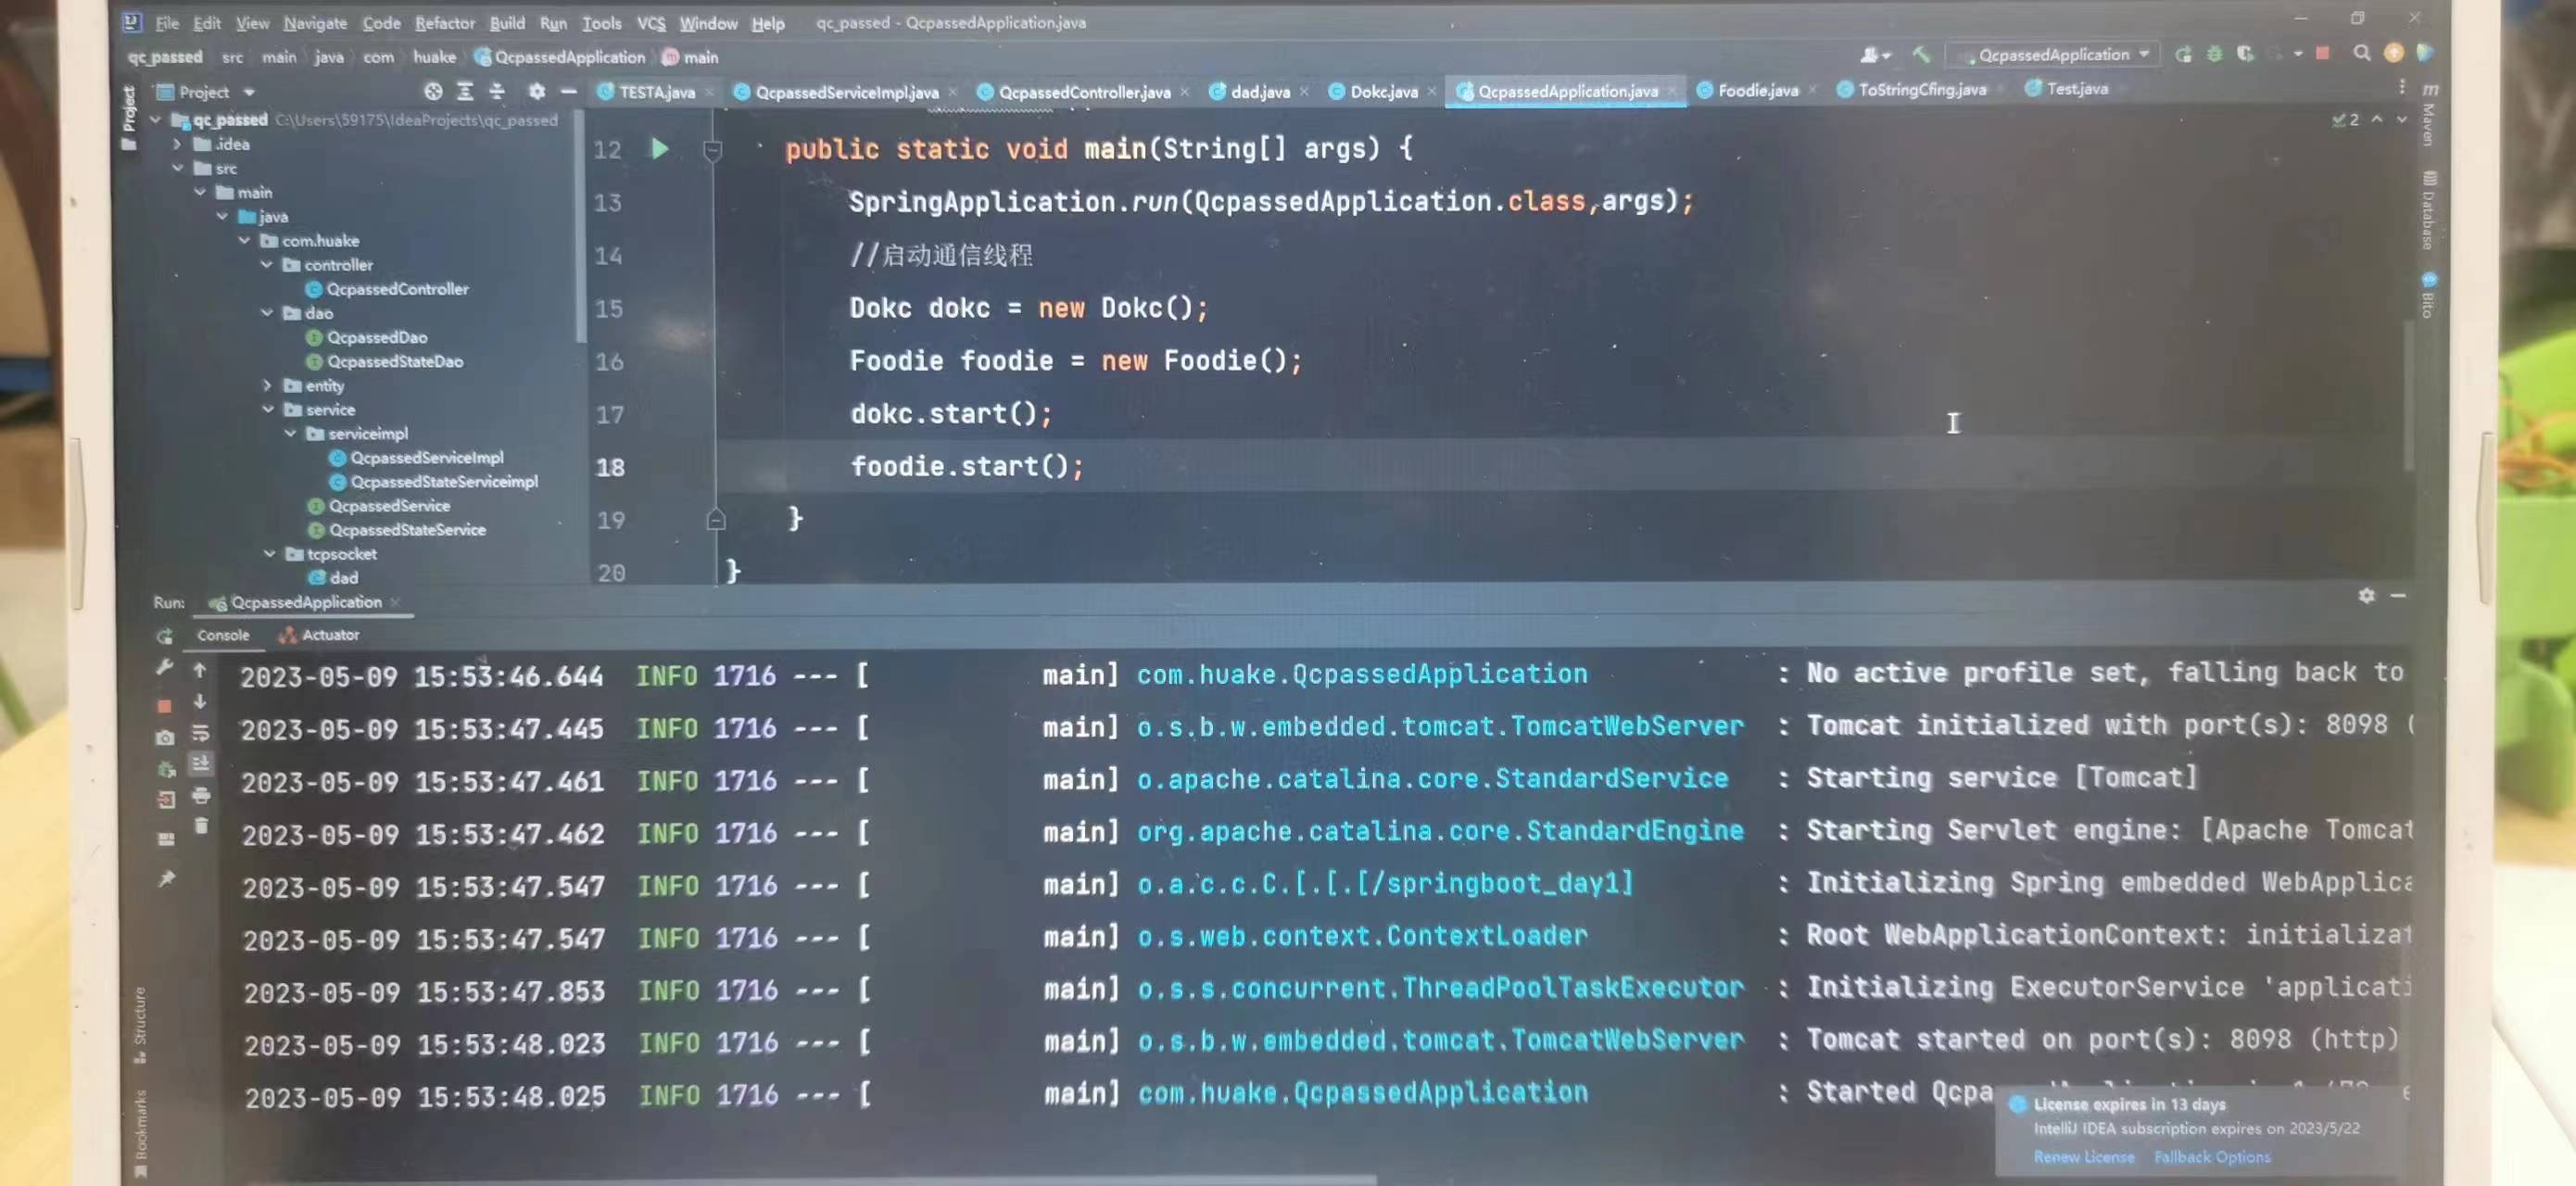Click the huake breadcrumb in navigation bar
Screen dimensions: 2576x1186
(434, 57)
